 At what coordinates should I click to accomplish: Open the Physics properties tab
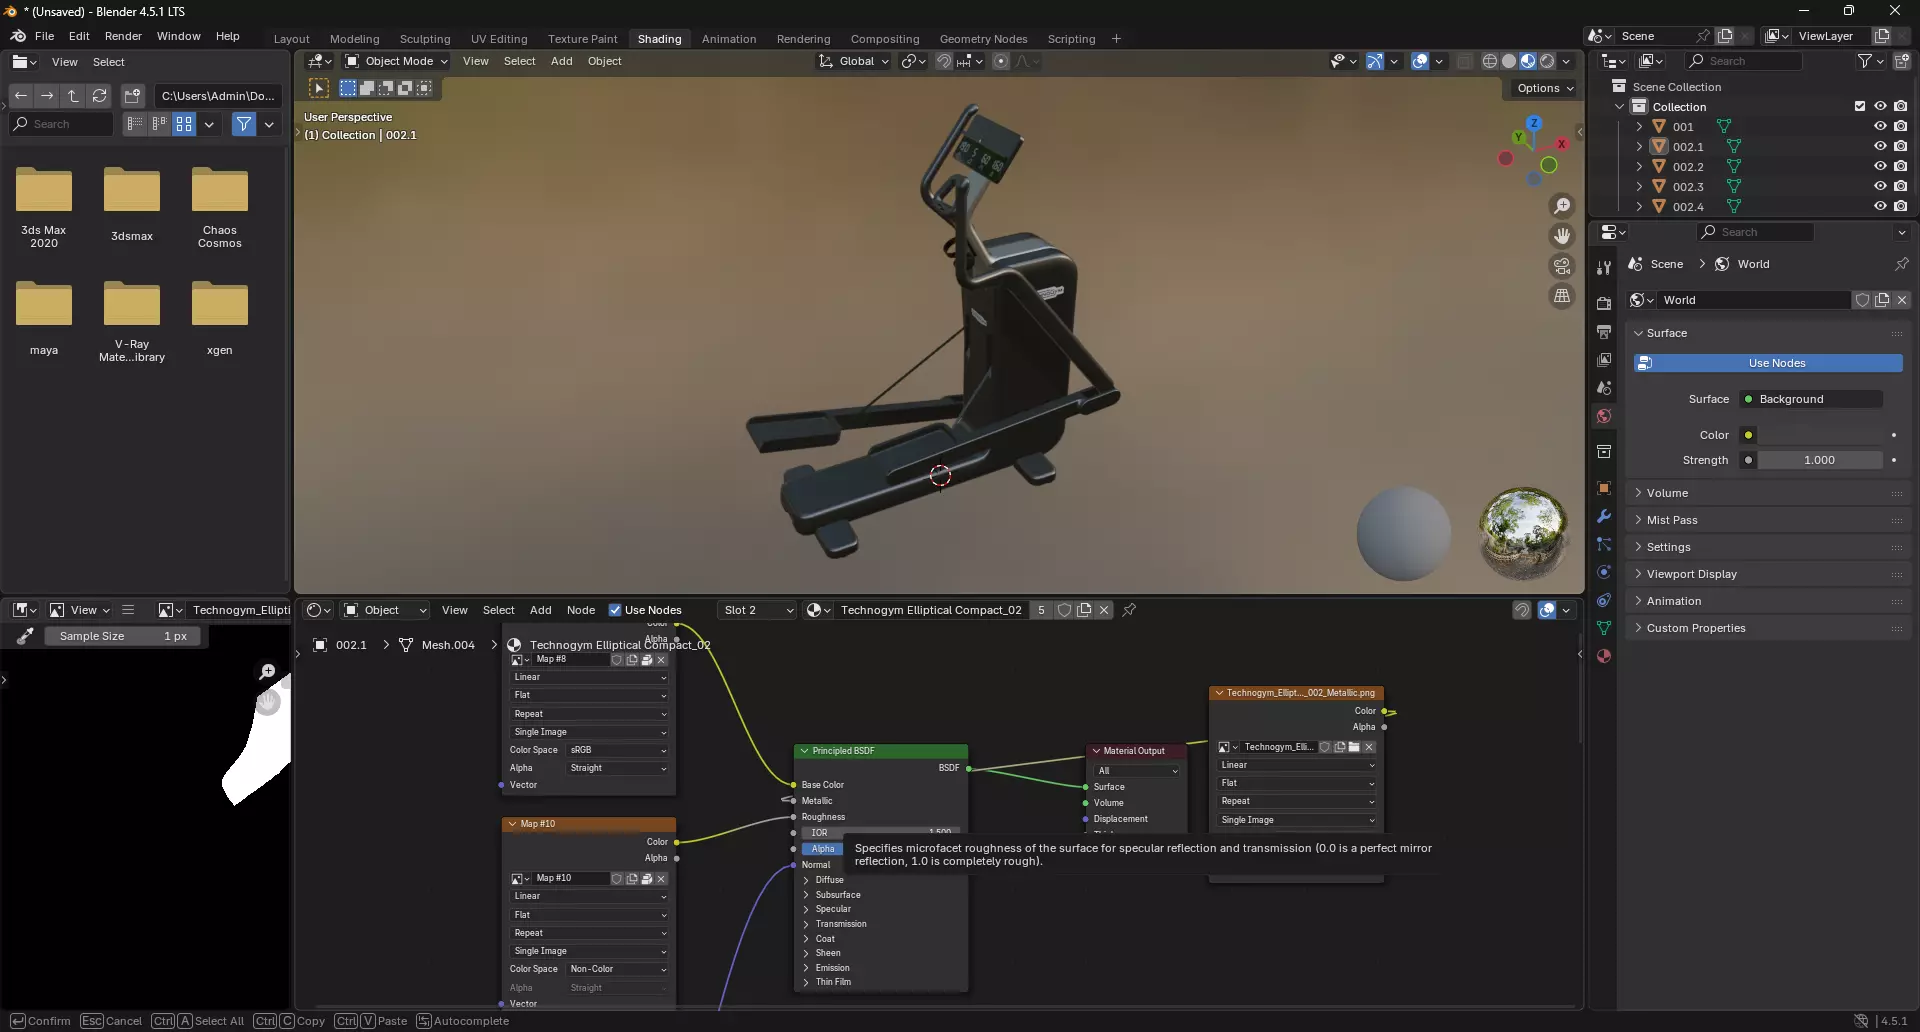coord(1604,572)
